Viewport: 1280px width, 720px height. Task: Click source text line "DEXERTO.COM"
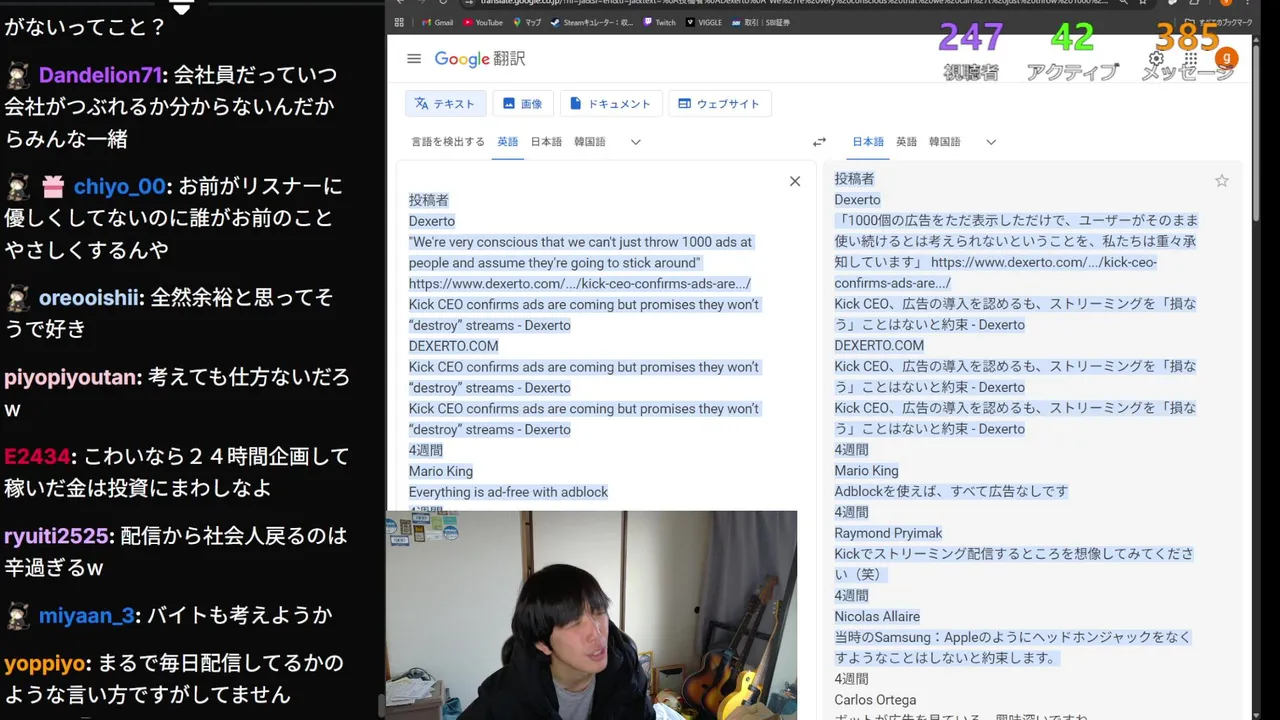[453, 346]
